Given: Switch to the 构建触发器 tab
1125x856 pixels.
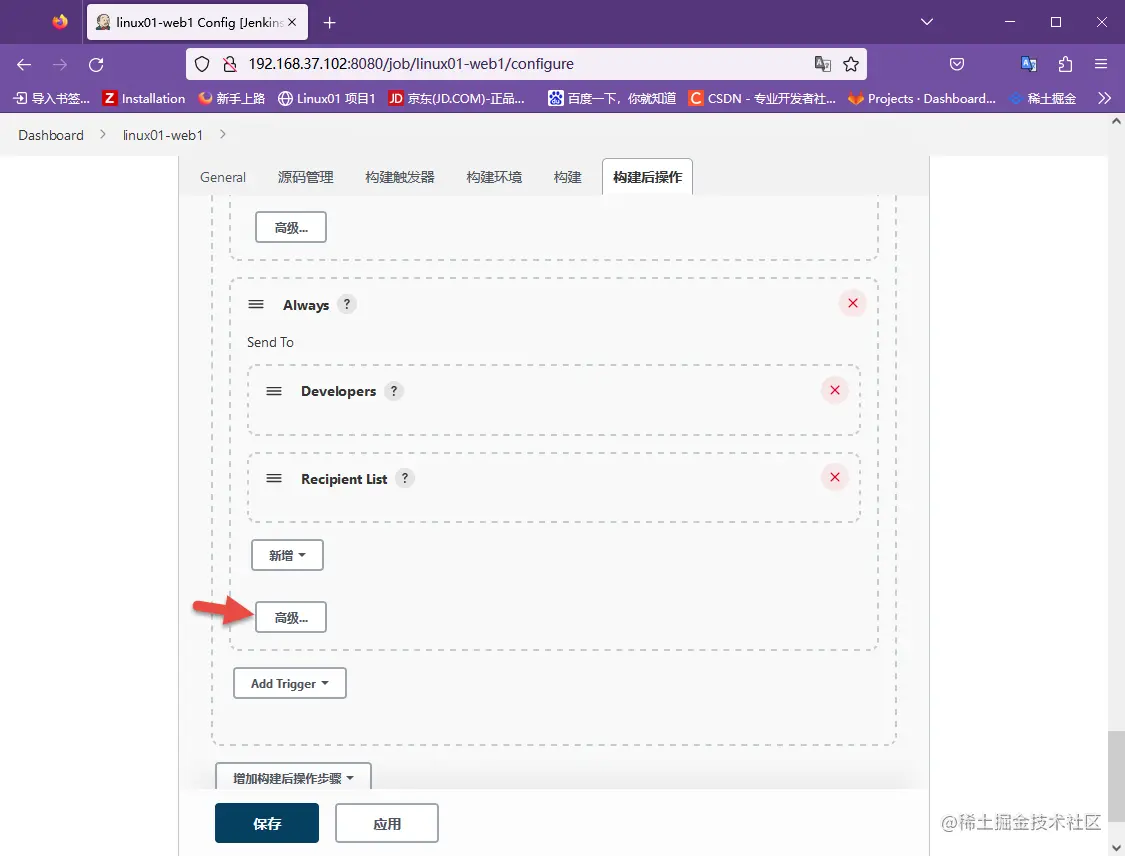Looking at the screenshot, I should point(400,177).
